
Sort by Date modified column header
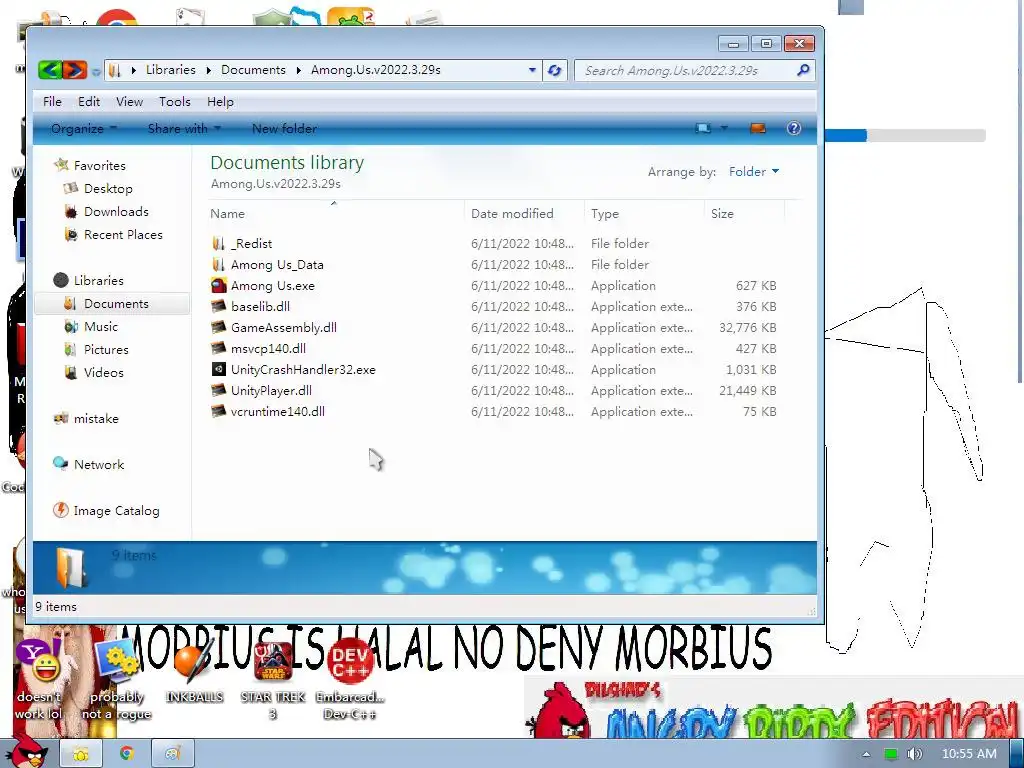click(x=524, y=214)
